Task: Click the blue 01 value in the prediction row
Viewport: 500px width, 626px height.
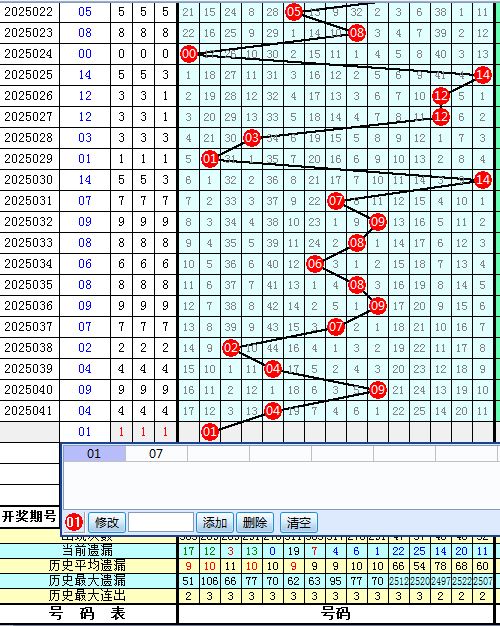Action: click(85, 432)
